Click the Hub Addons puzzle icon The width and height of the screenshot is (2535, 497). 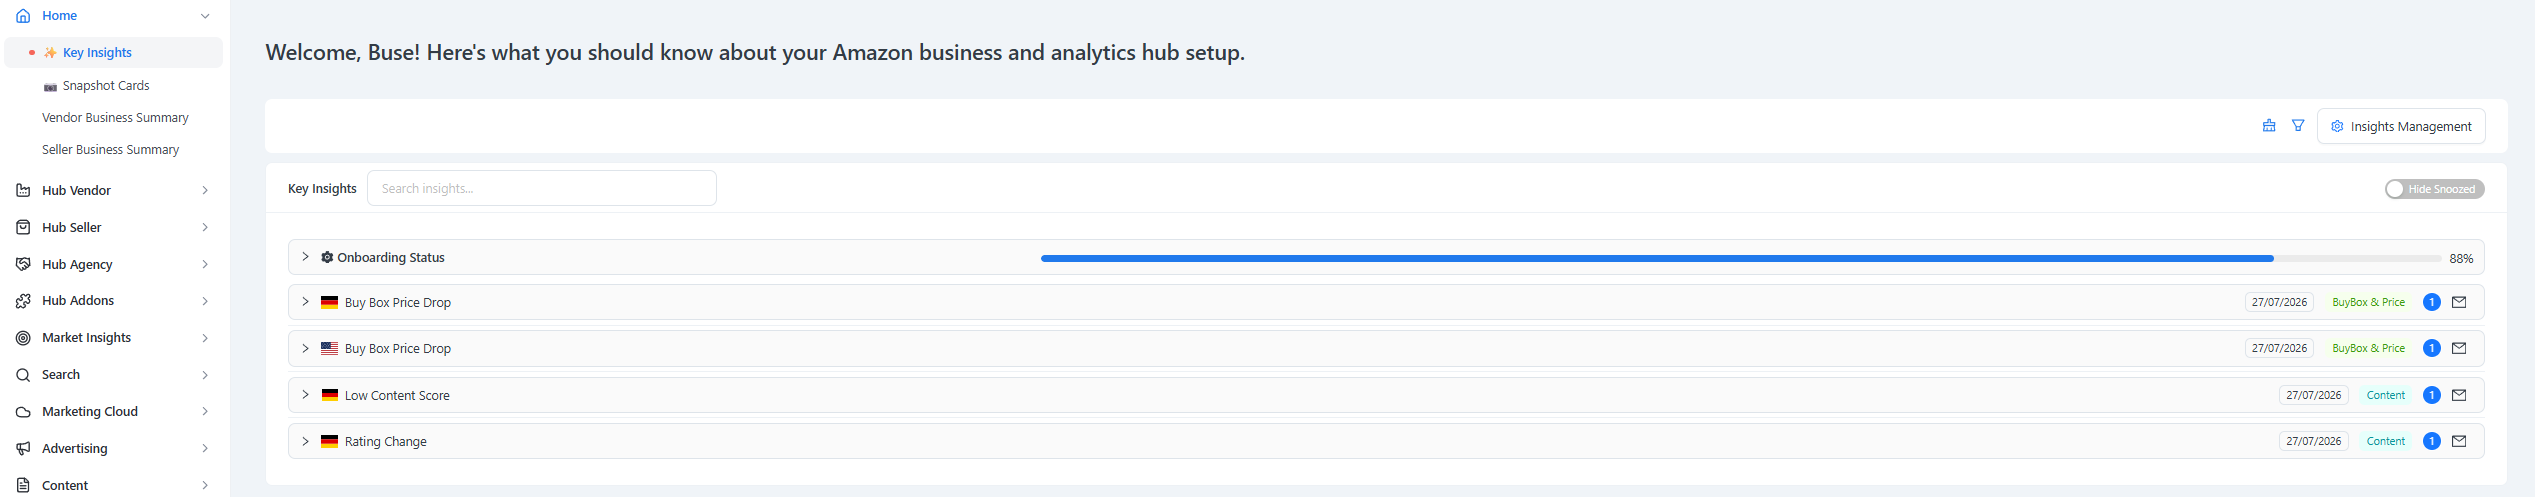point(23,301)
